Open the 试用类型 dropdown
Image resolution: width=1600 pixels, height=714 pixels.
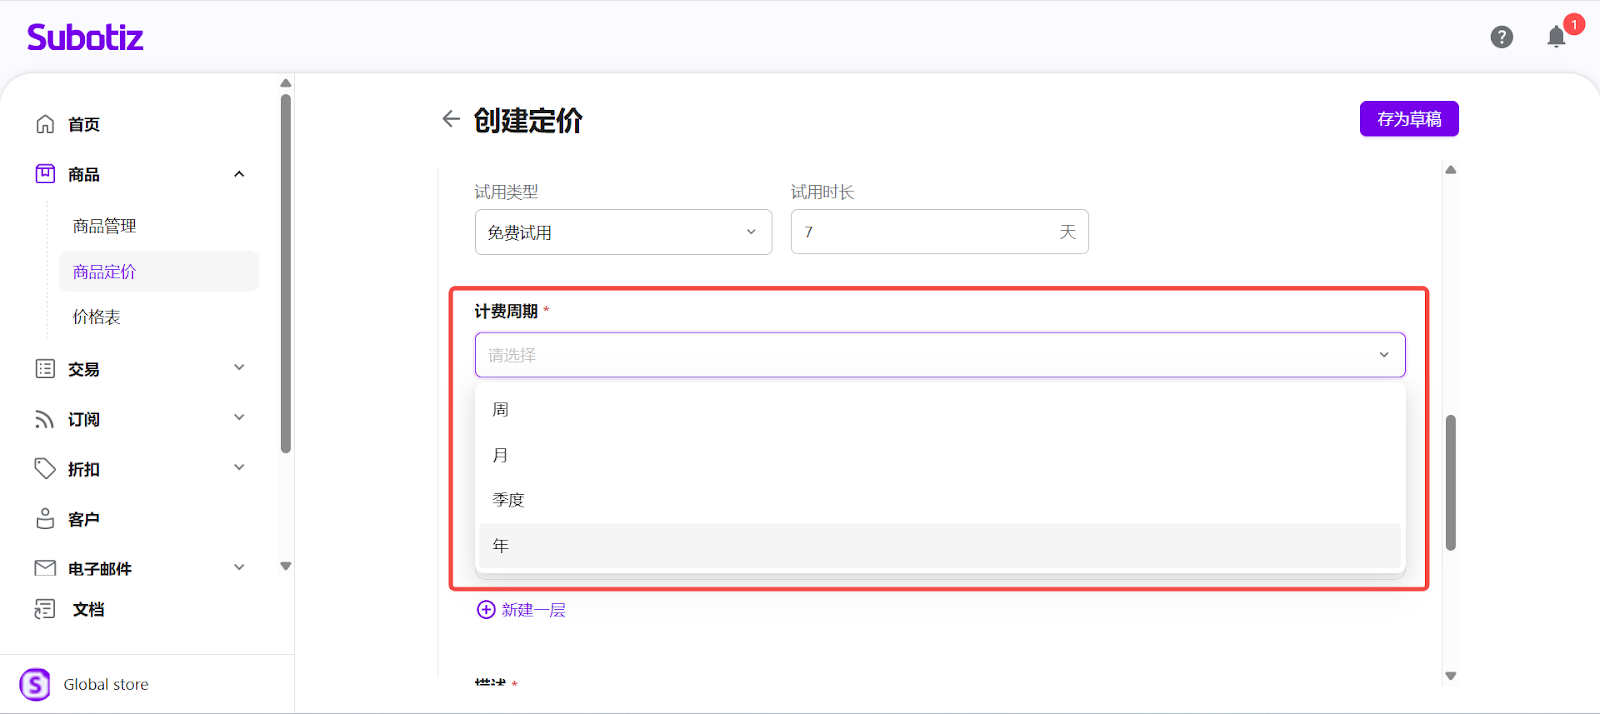(623, 232)
